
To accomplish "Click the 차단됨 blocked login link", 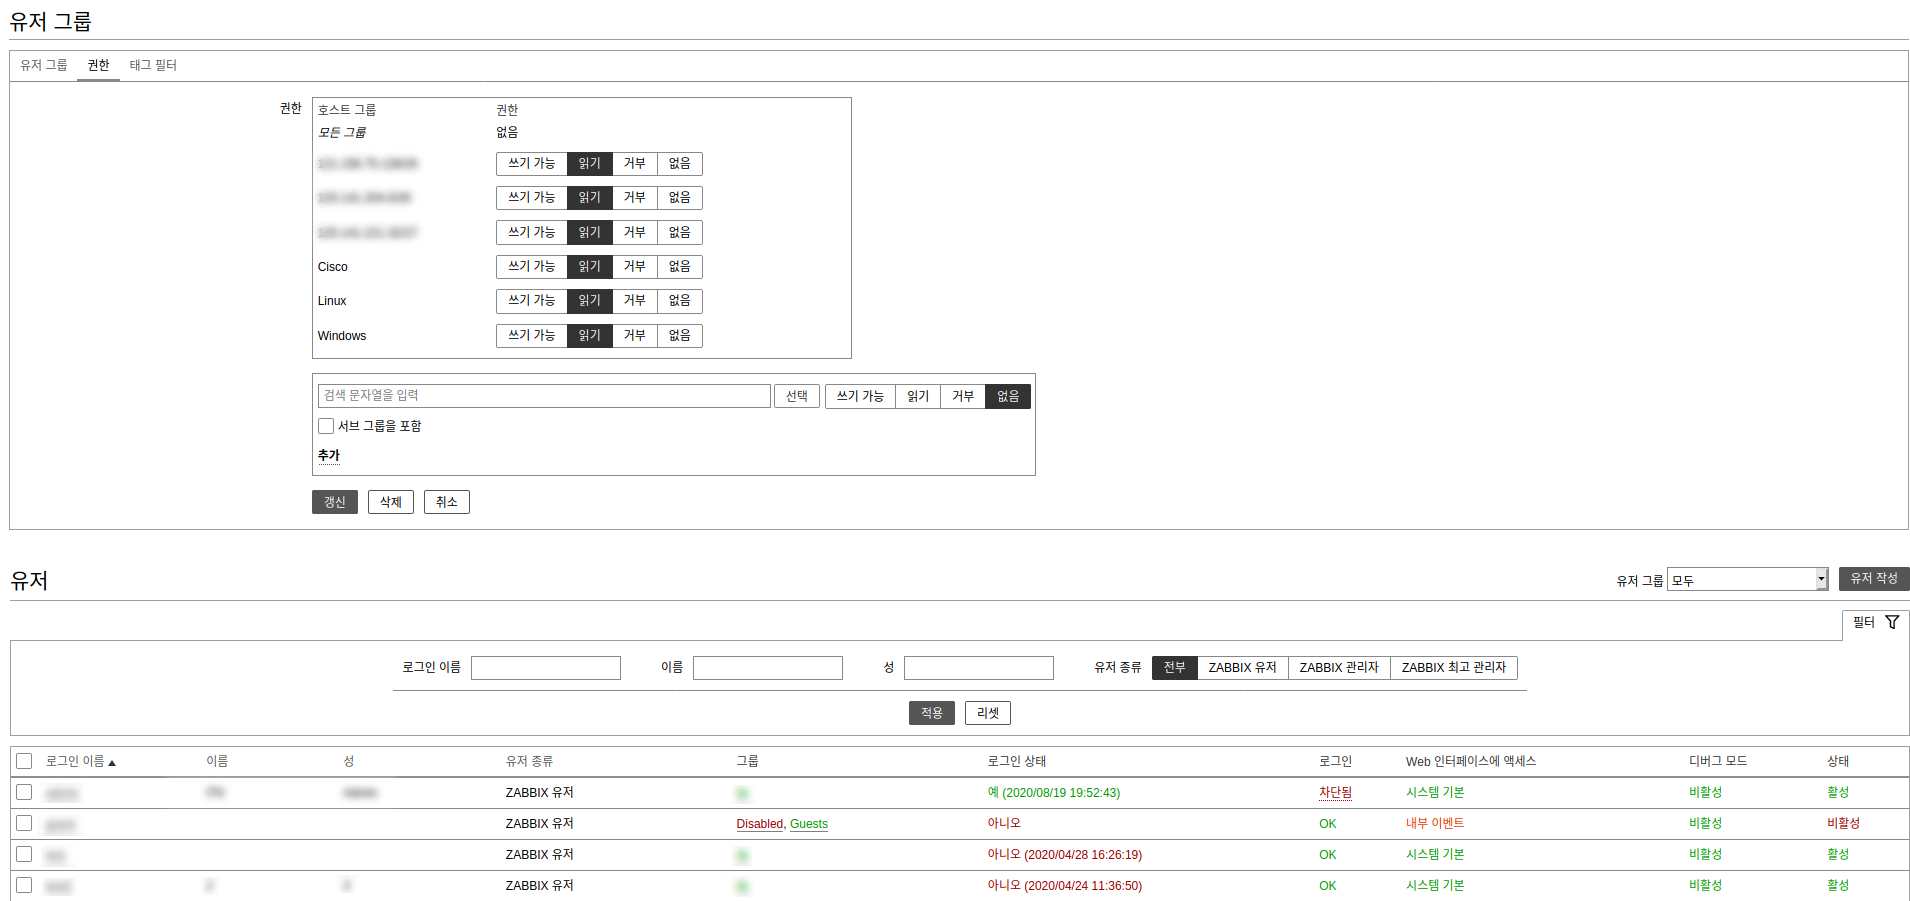I will [x=1335, y=793].
